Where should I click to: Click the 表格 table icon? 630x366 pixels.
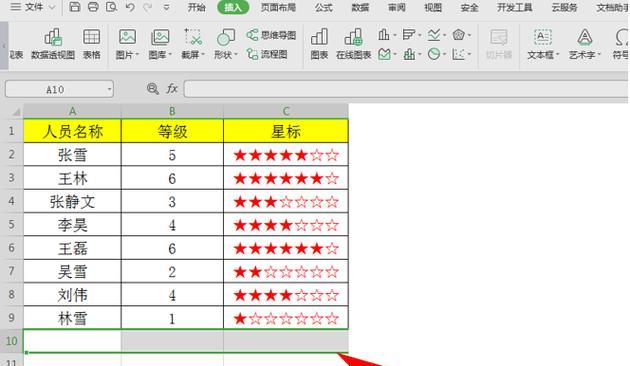click(92, 44)
